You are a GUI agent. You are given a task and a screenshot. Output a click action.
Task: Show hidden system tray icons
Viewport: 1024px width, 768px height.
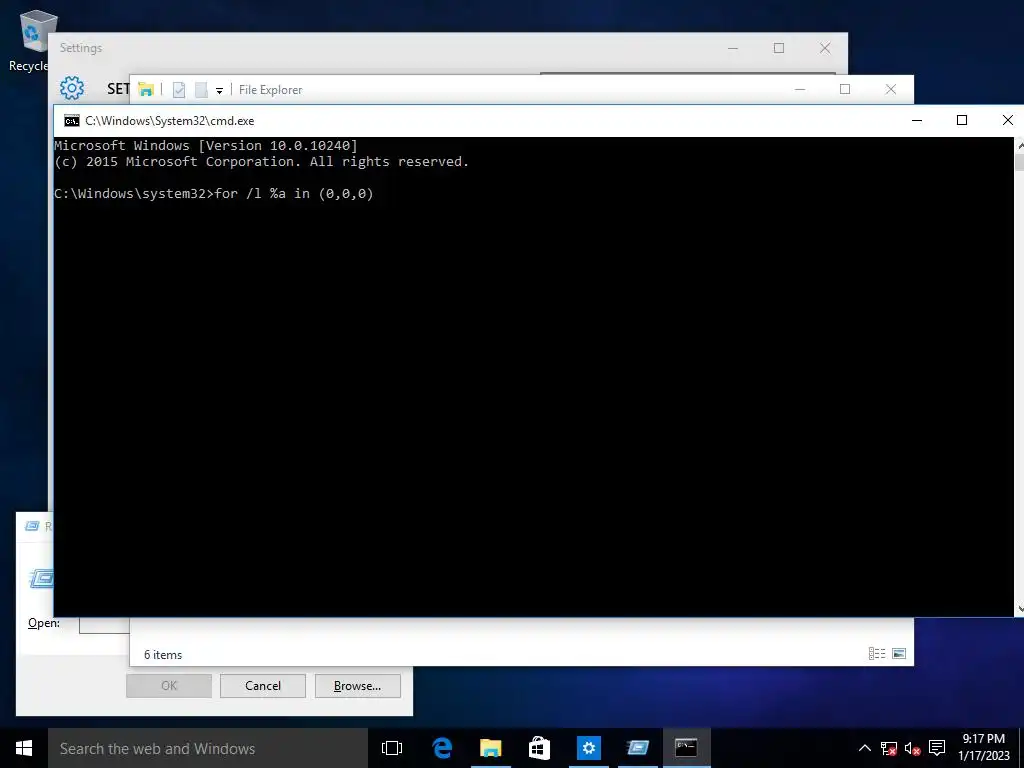coord(864,748)
